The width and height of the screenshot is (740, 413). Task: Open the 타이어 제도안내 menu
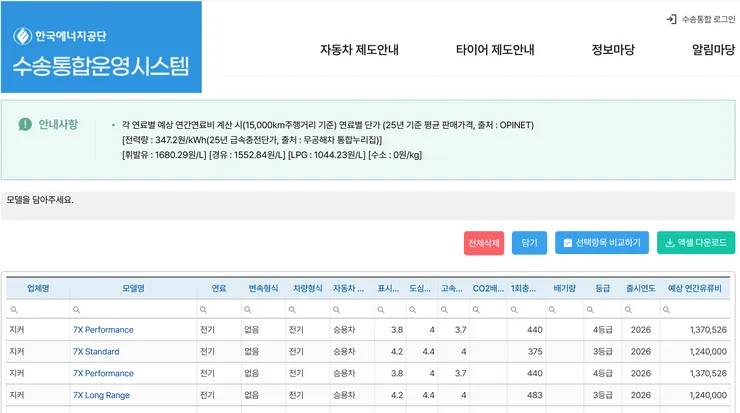tap(495, 50)
